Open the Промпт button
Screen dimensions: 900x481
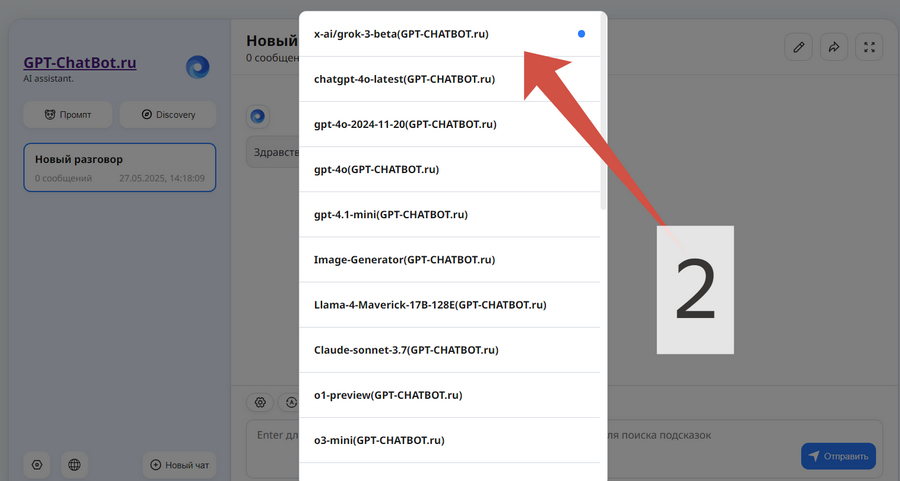pyautogui.click(x=68, y=115)
